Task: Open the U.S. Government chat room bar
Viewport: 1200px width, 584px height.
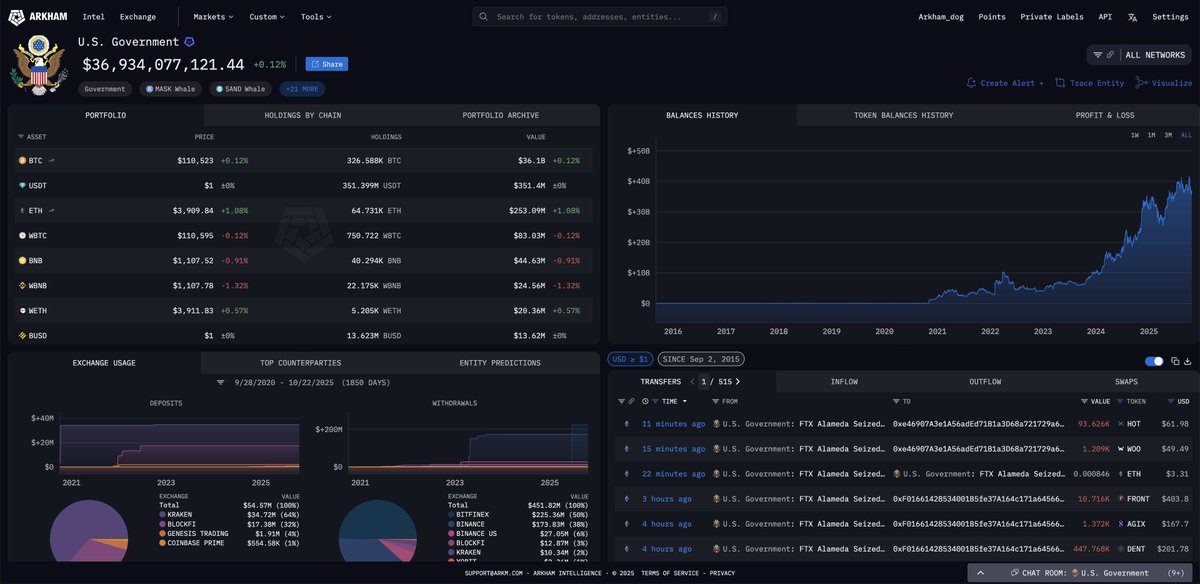Action: point(1082,573)
